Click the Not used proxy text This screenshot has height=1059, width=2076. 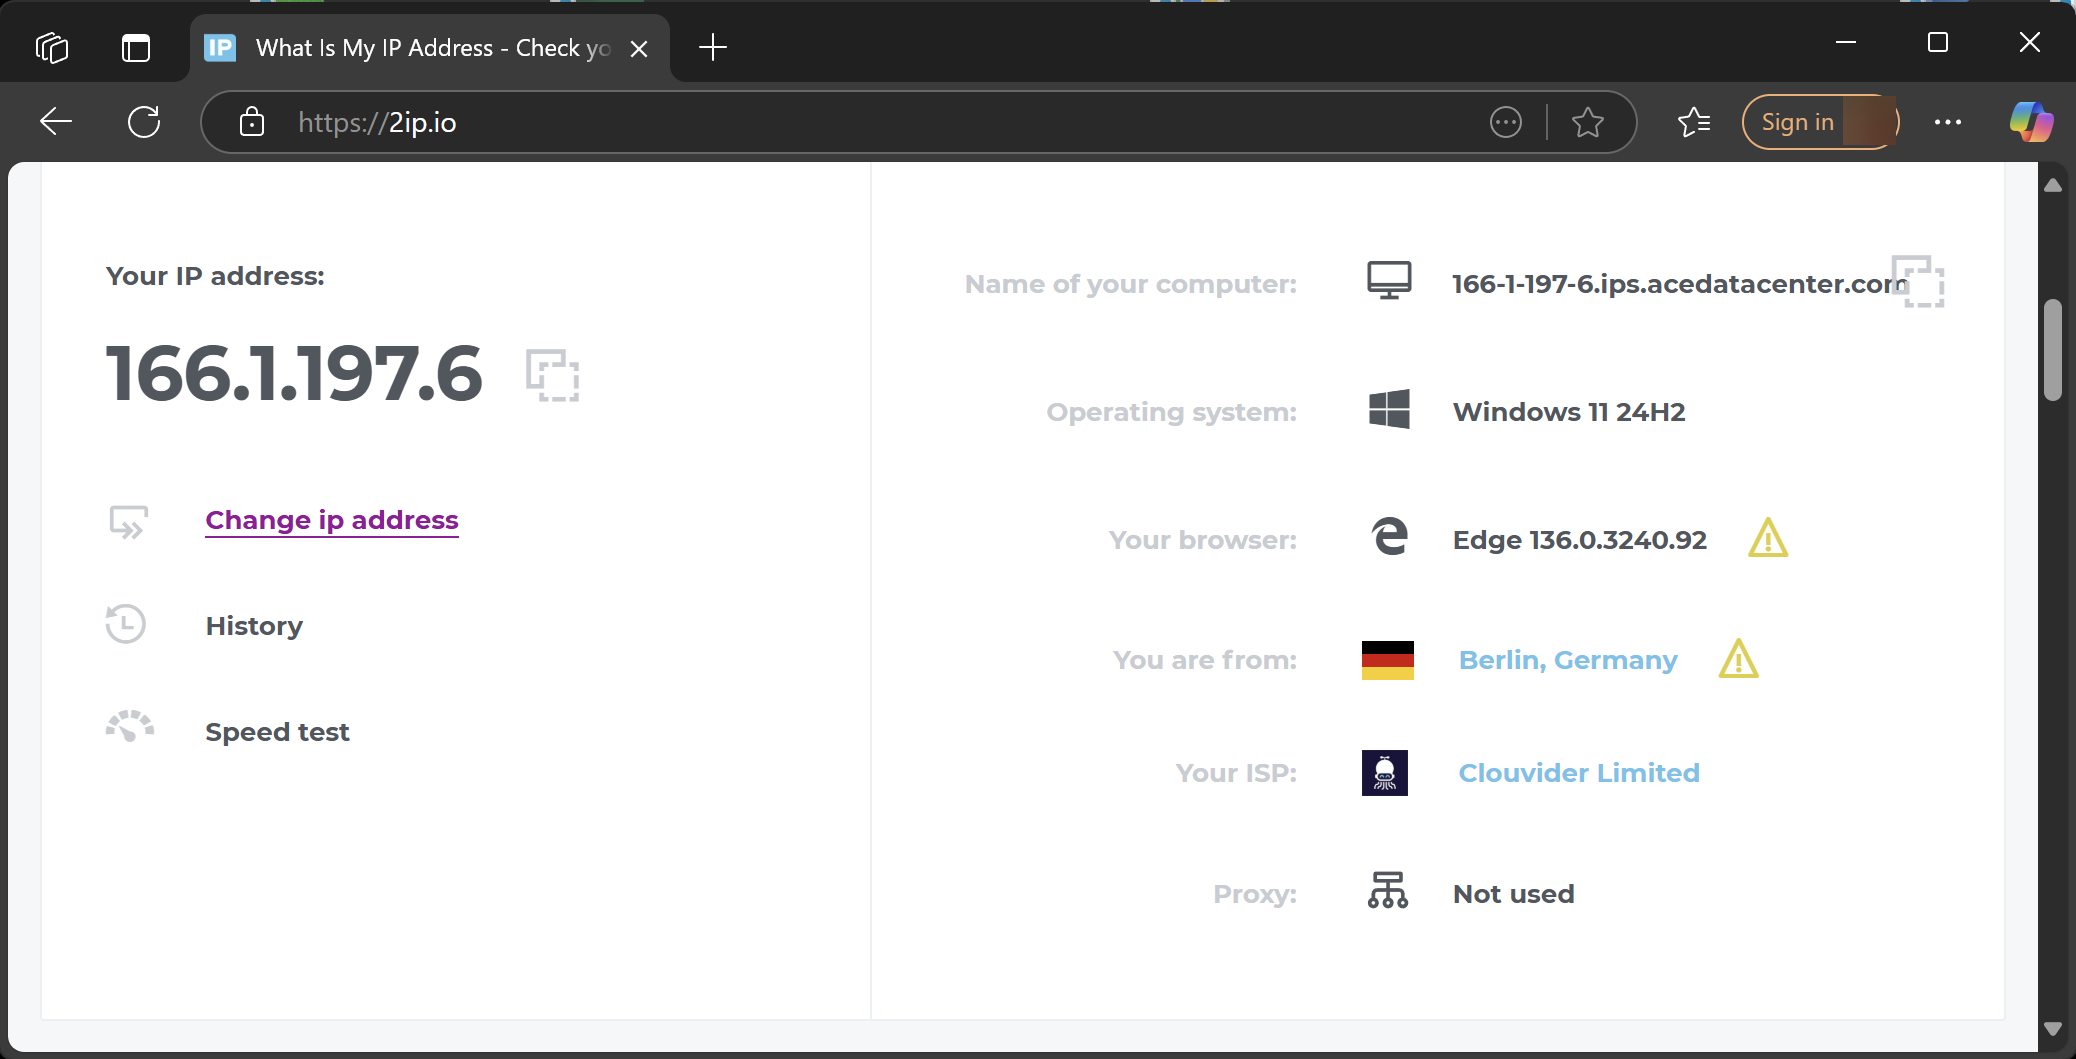pyautogui.click(x=1513, y=893)
